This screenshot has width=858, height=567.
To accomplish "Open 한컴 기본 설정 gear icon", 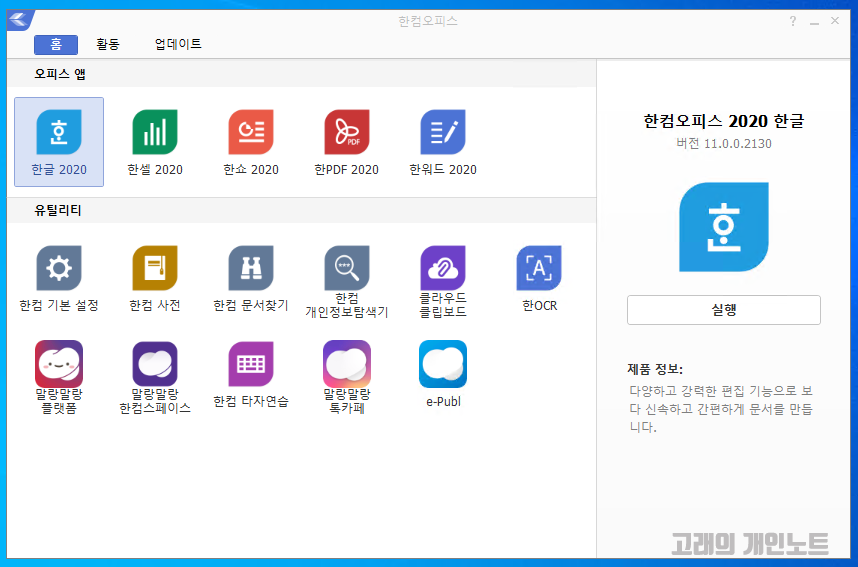I will click(59, 268).
